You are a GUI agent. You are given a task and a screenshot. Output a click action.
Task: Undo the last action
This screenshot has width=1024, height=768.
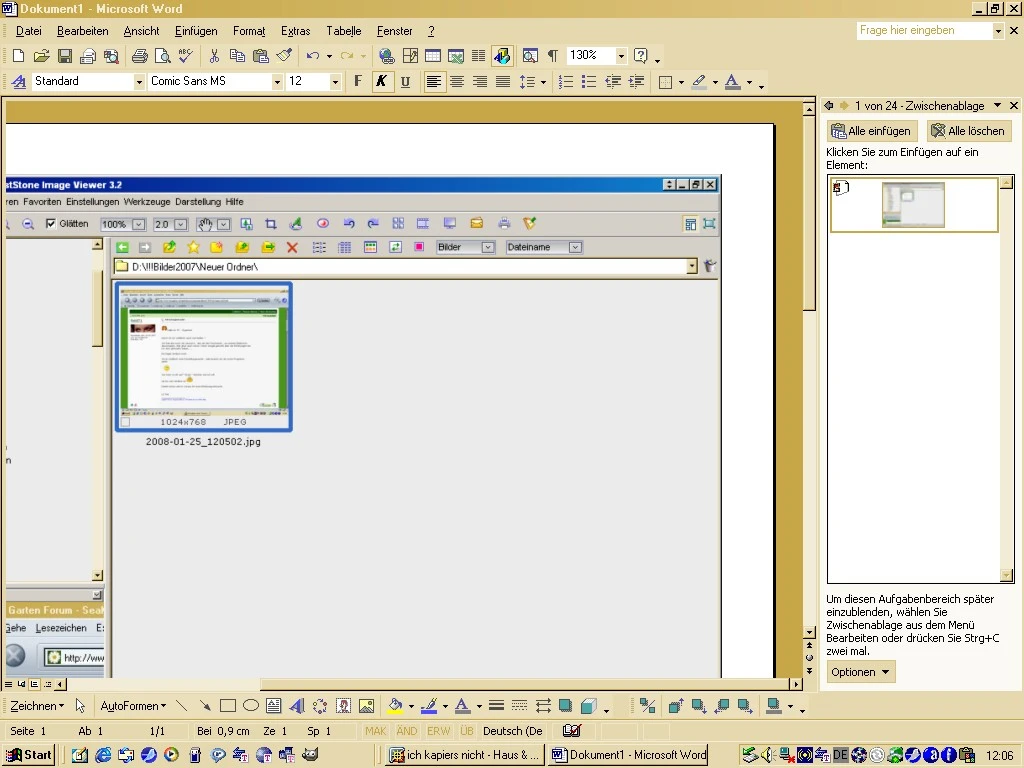(313, 56)
